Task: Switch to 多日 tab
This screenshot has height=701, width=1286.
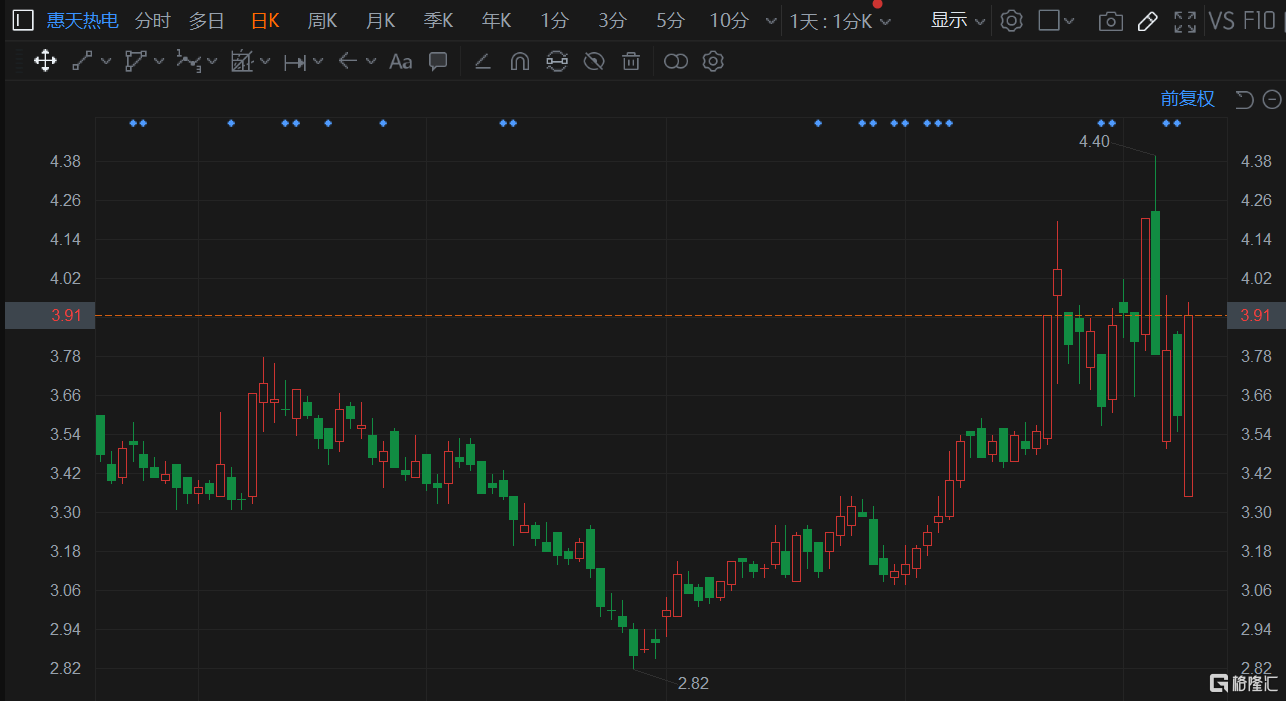Action: [207, 20]
